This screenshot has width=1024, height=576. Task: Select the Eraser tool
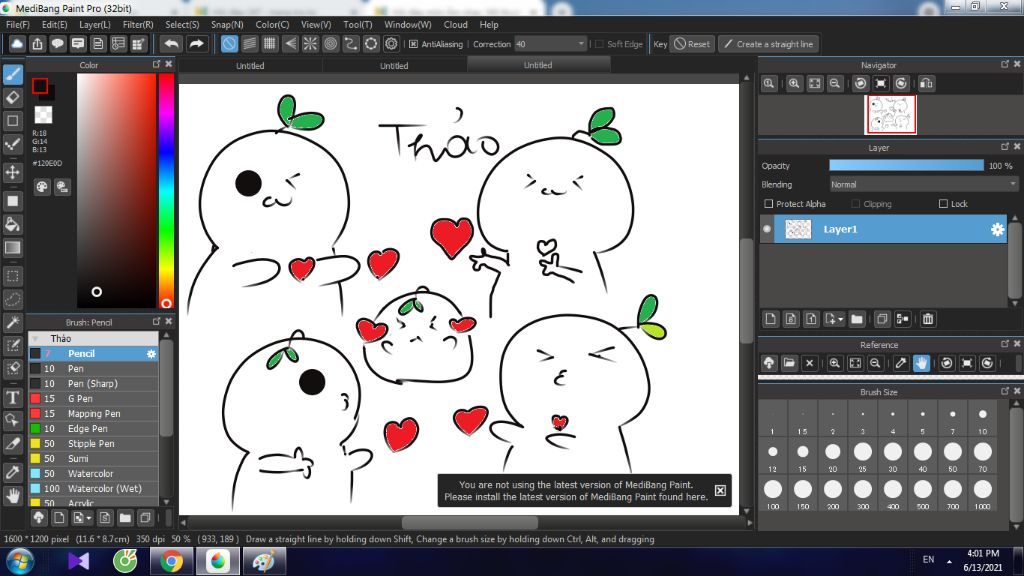click(x=12, y=97)
